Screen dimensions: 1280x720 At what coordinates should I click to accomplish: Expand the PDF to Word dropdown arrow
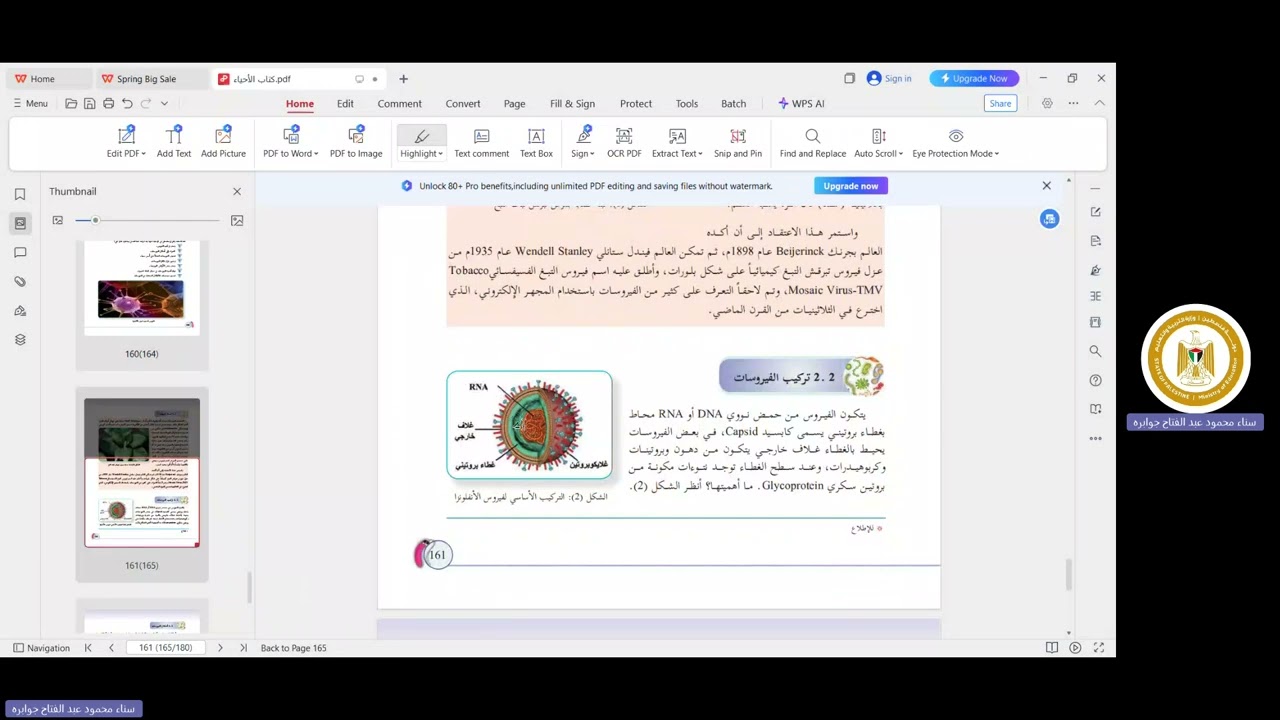point(316,154)
